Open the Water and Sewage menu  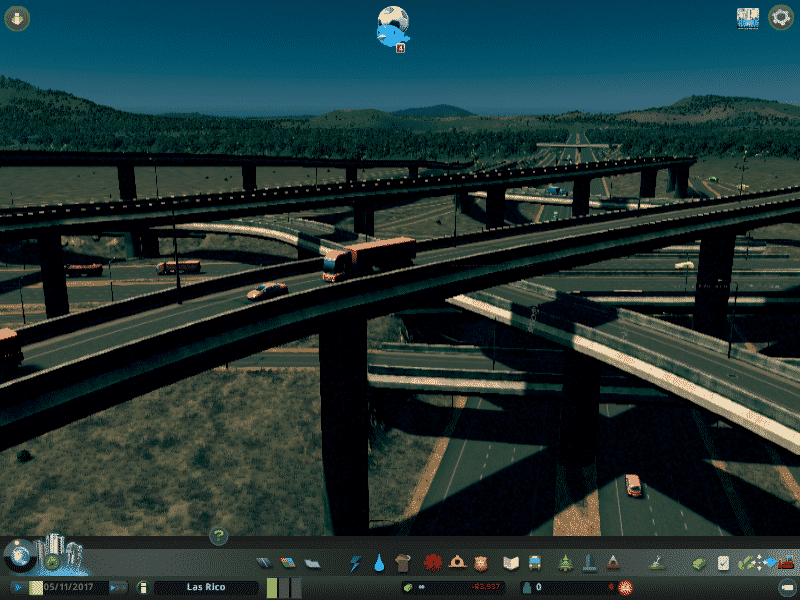[379, 563]
